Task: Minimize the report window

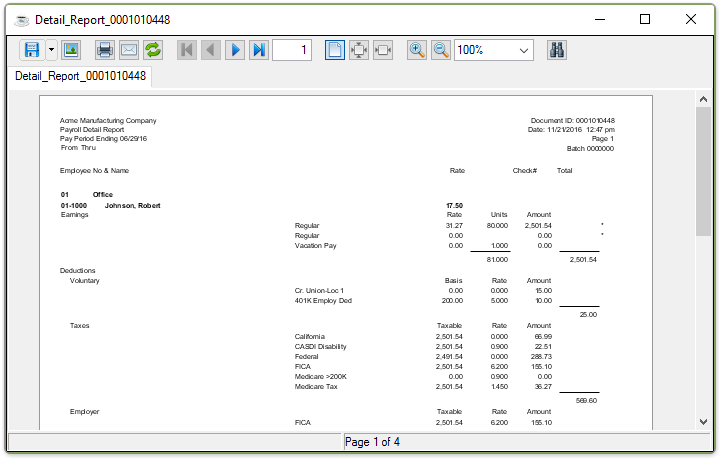Action: [600, 19]
